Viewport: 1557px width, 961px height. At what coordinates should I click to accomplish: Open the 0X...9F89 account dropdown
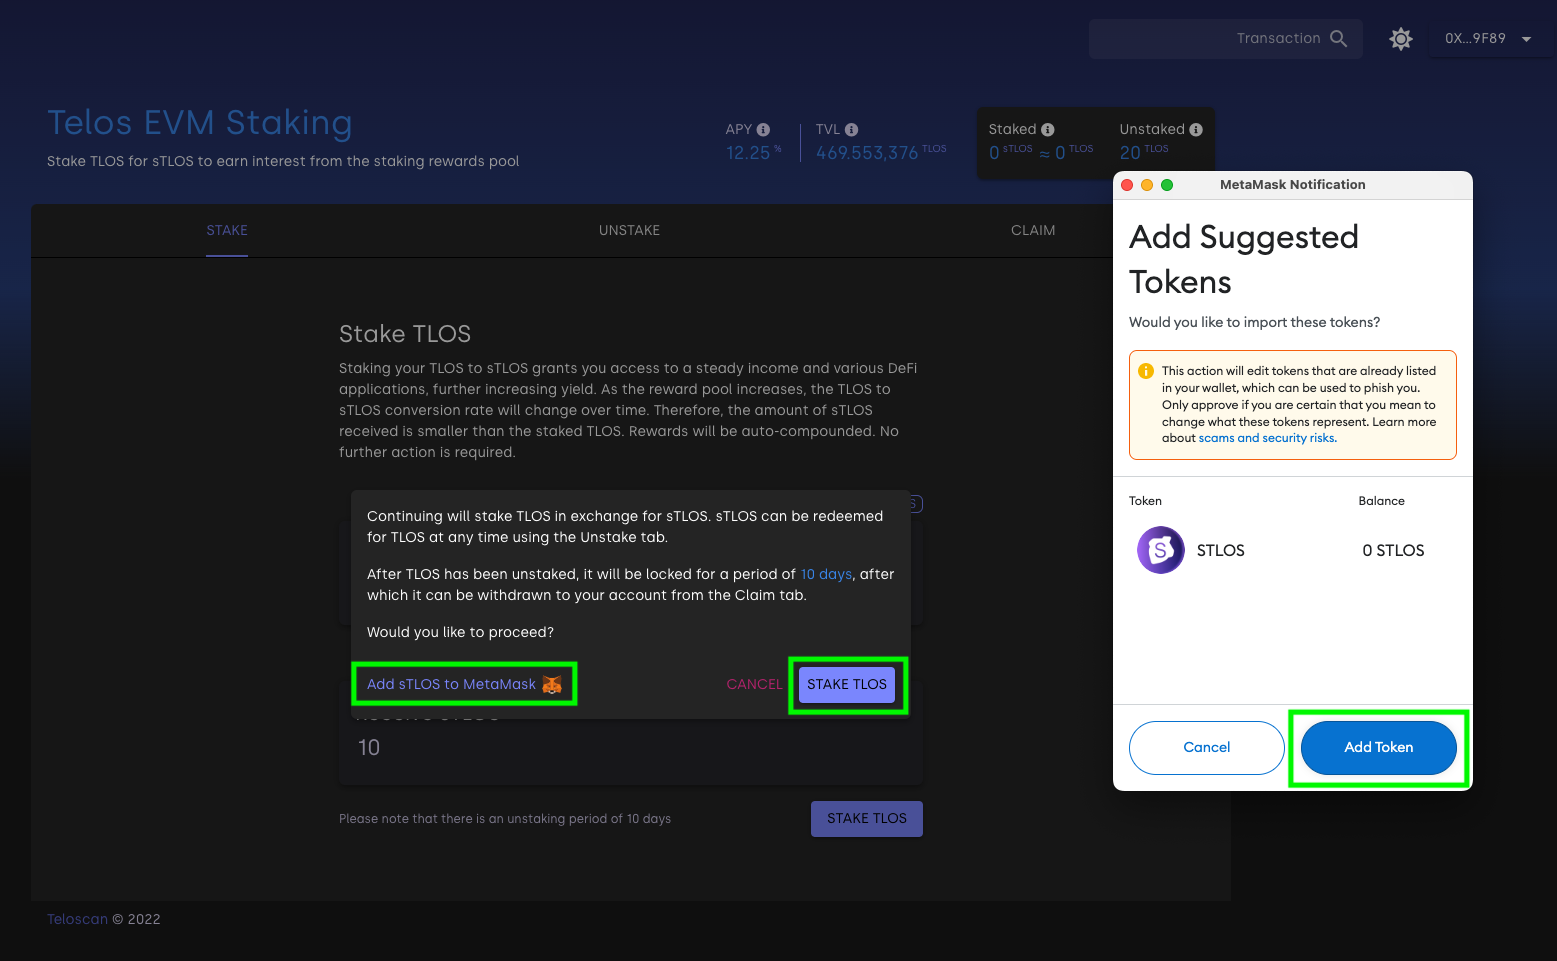1487,39
